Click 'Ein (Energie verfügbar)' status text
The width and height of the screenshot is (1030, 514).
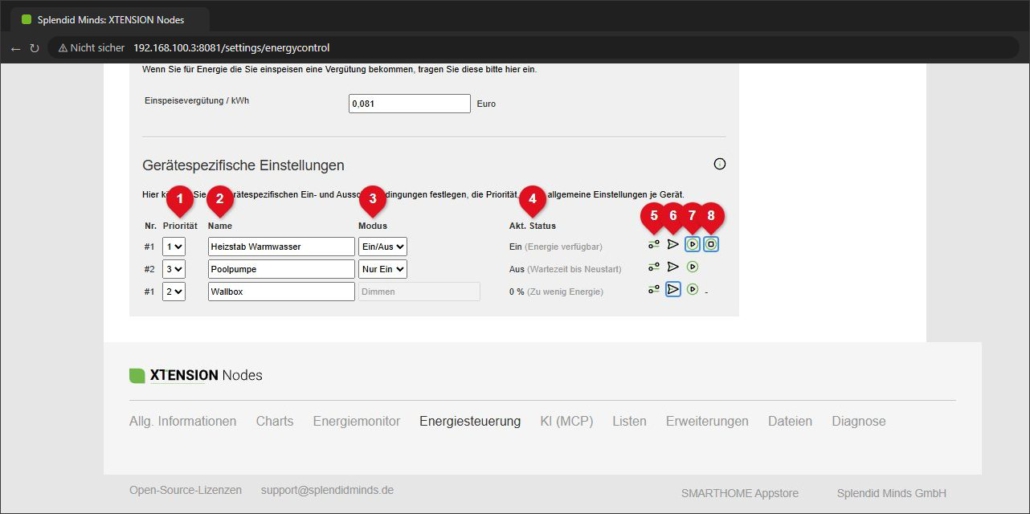click(x=555, y=246)
